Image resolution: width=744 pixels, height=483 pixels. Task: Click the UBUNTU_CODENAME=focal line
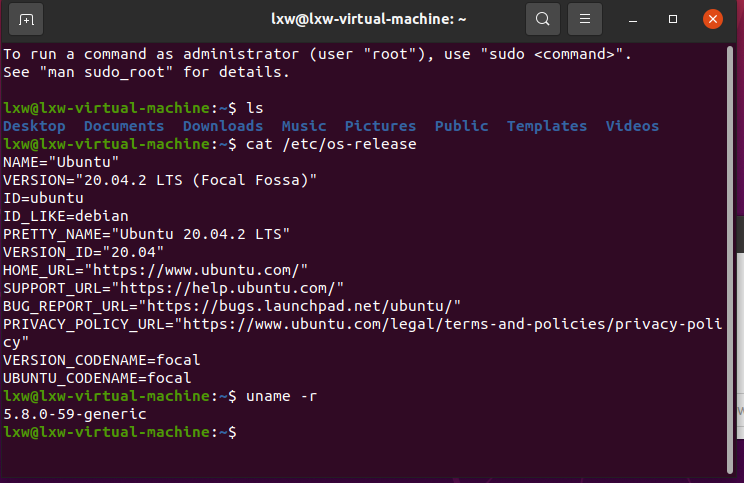click(97, 379)
